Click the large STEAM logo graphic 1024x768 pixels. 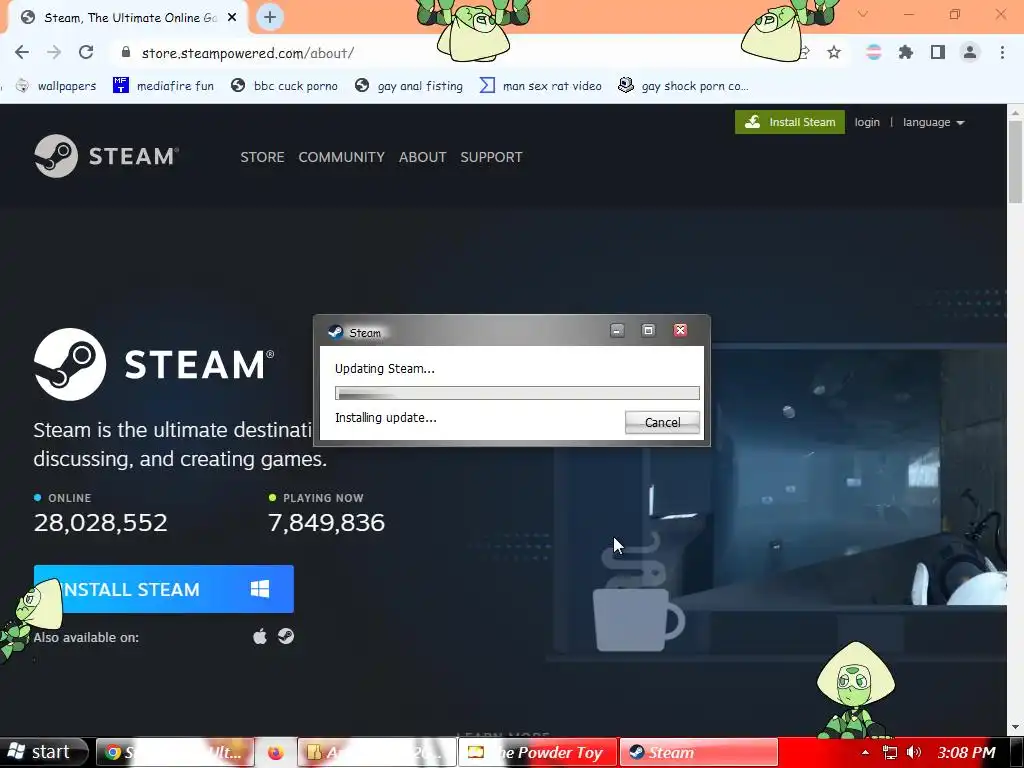click(154, 364)
